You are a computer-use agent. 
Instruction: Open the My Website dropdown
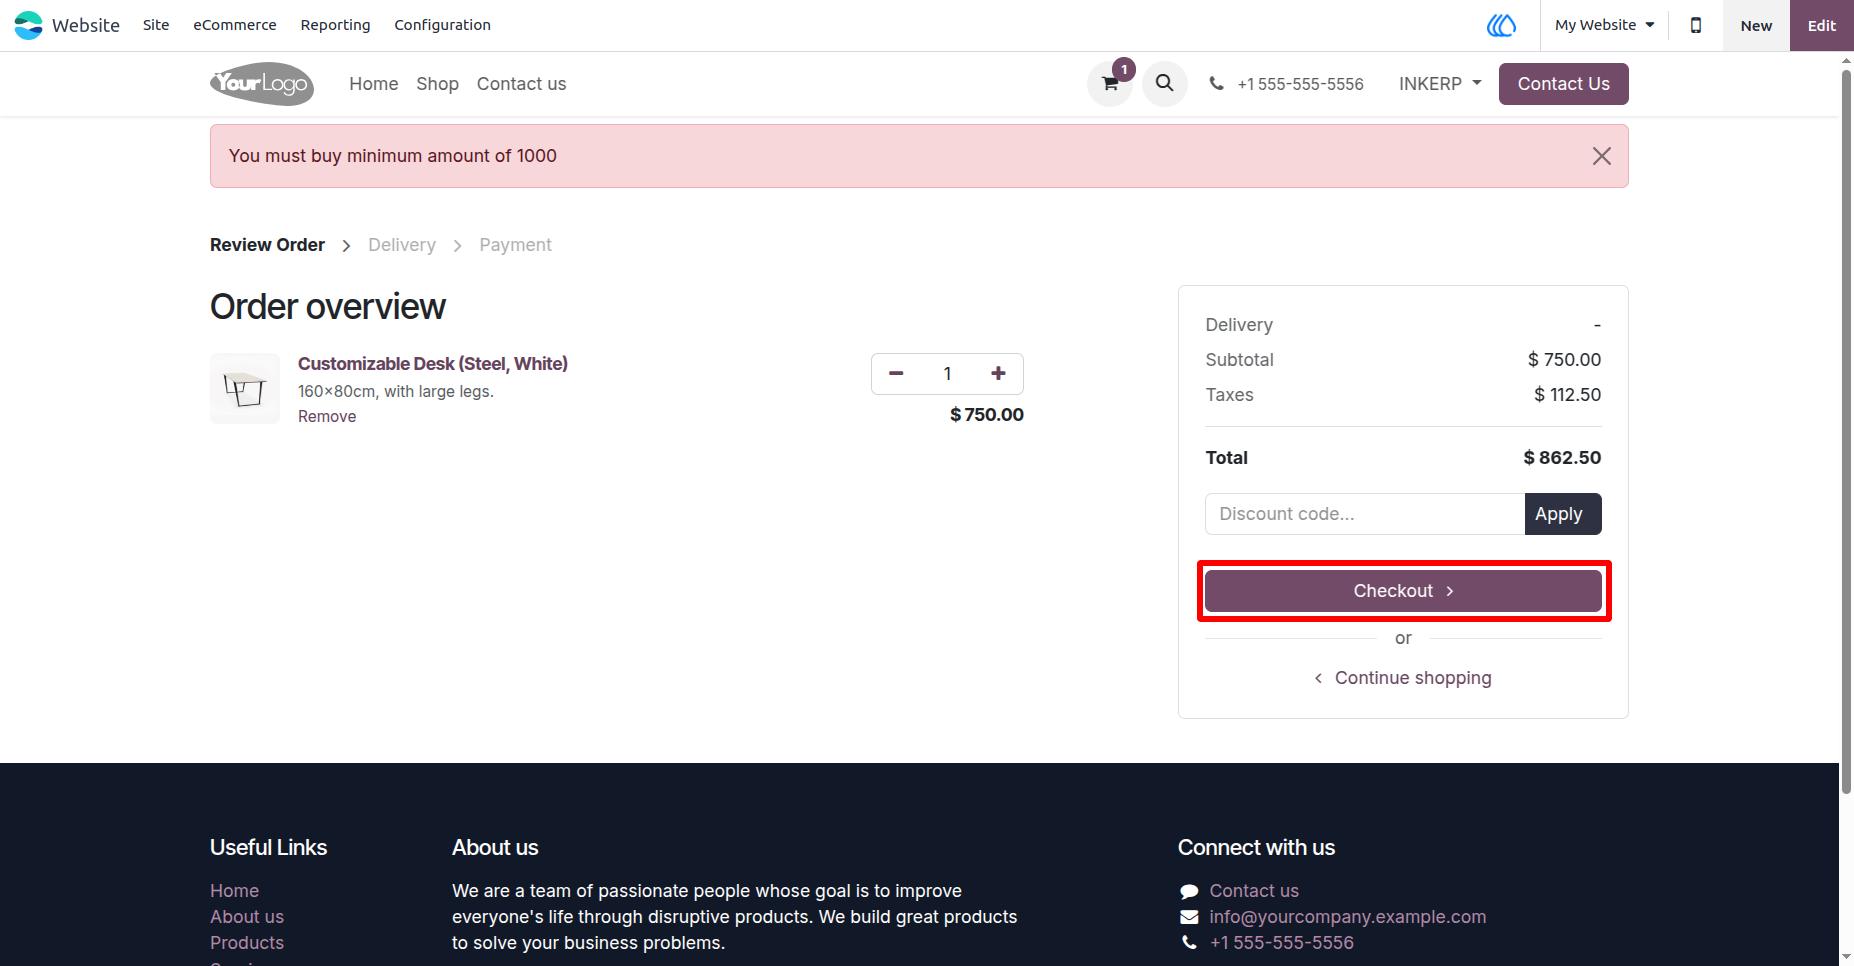(1605, 25)
